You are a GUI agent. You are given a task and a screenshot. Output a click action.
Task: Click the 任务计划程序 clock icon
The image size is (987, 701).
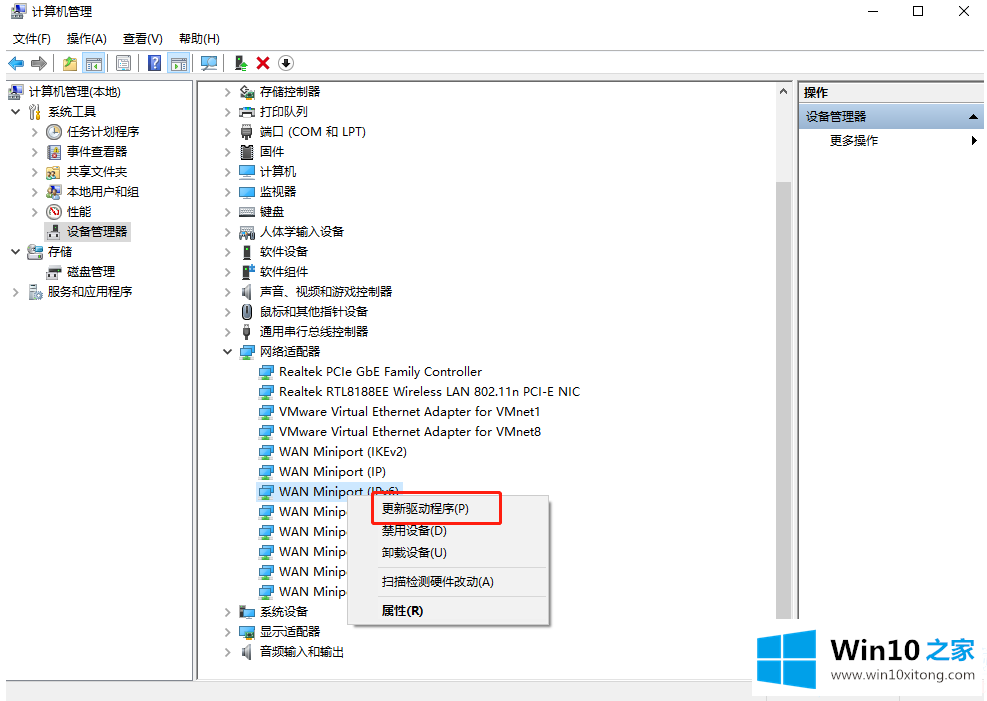tap(54, 132)
